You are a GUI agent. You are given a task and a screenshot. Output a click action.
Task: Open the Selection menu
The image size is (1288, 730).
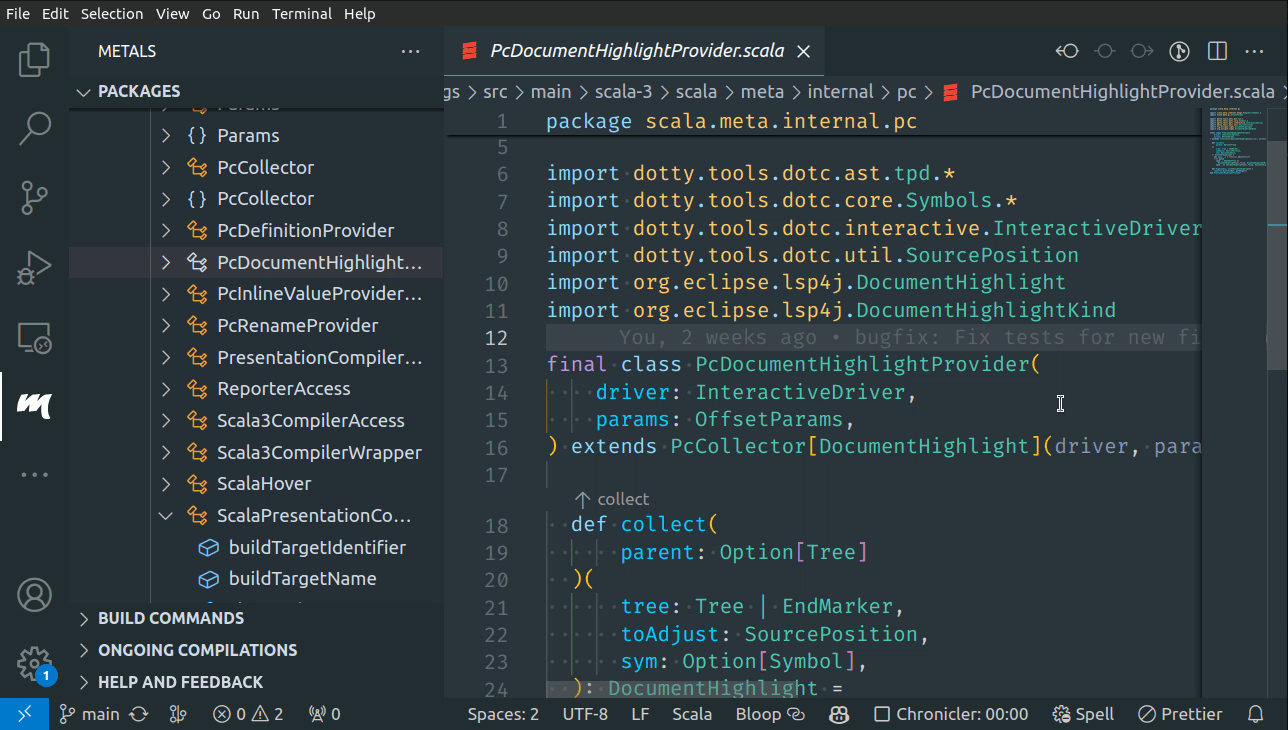coord(112,14)
